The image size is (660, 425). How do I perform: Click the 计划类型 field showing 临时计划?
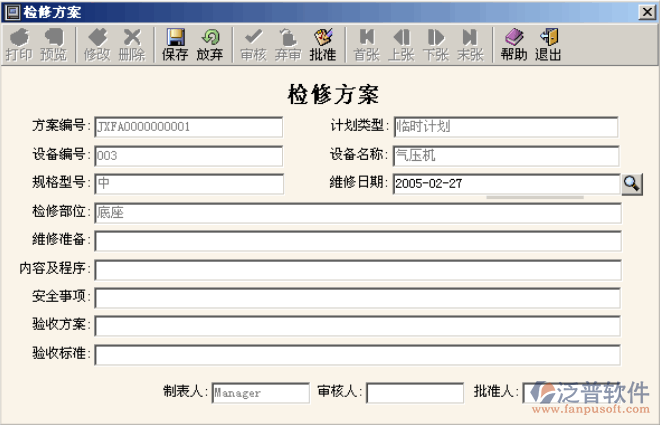pyautogui.click(x=506, y=127)
